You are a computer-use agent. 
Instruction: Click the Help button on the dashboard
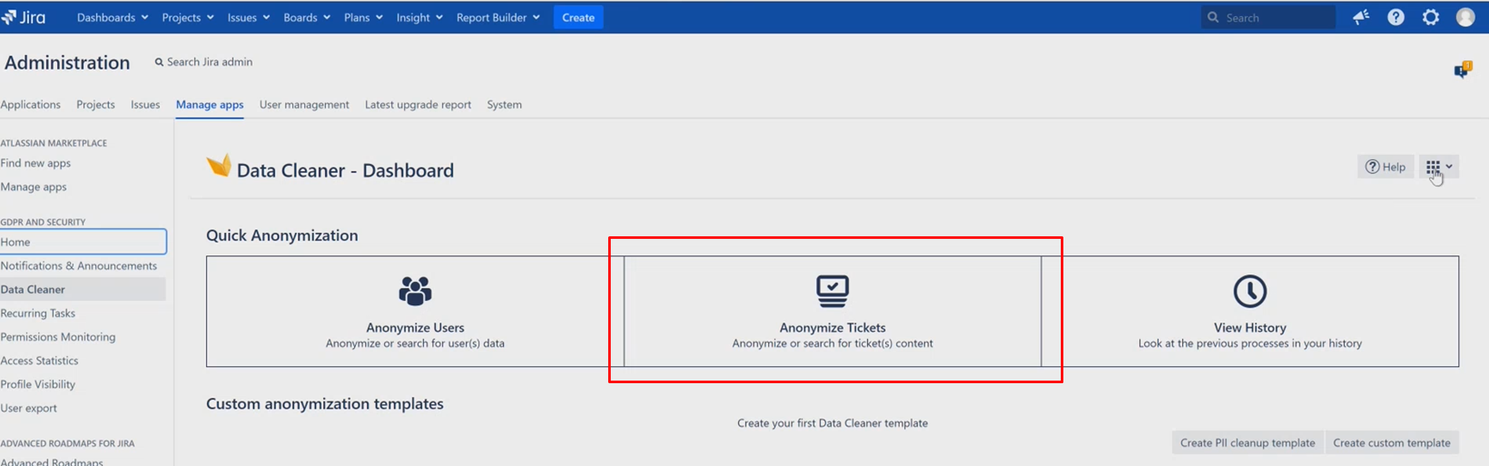[1385, 167]
